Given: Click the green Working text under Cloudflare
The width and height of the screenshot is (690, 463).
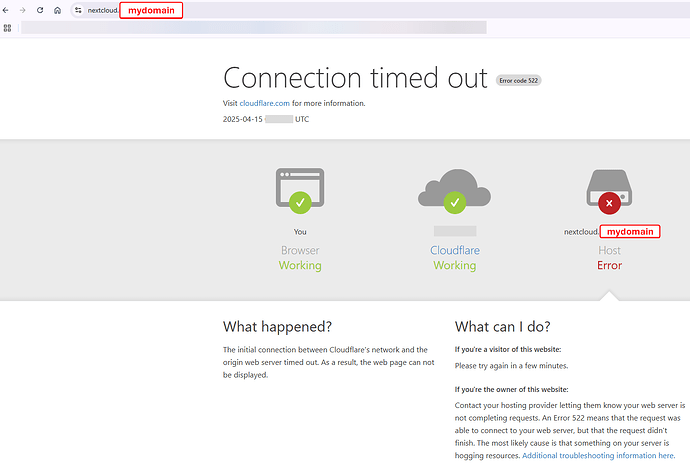Looking at the screenshot, I should tap(454, 266).
